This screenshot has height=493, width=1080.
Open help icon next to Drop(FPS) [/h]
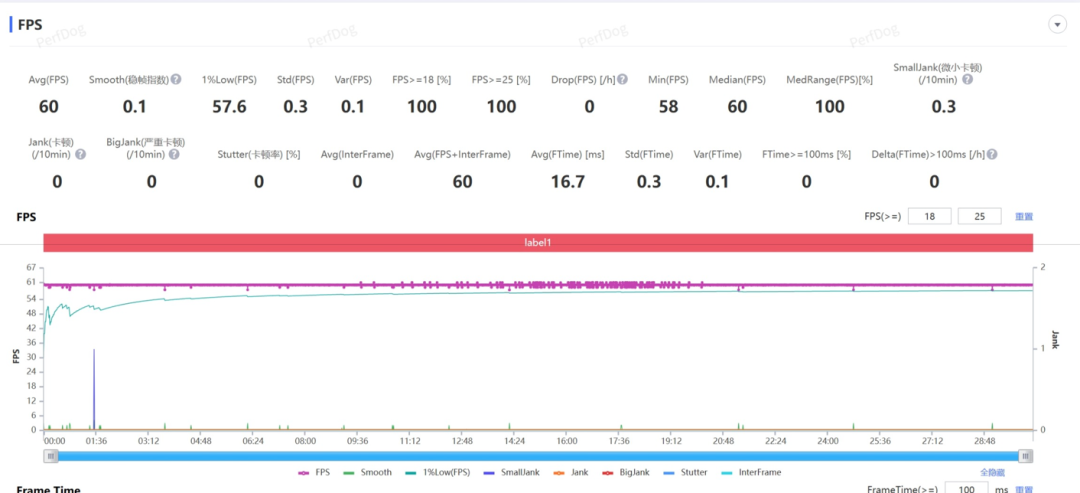point(623,79)
